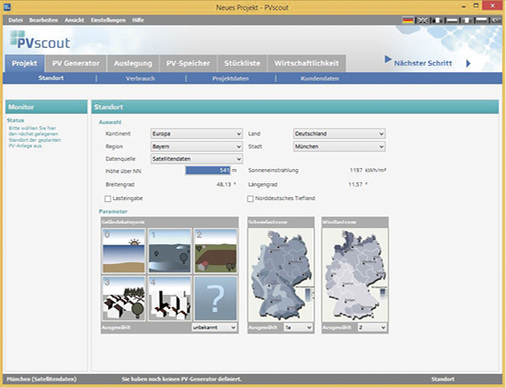Tick the Norddeutsches Tiefland checkbox

click(250, 199)
